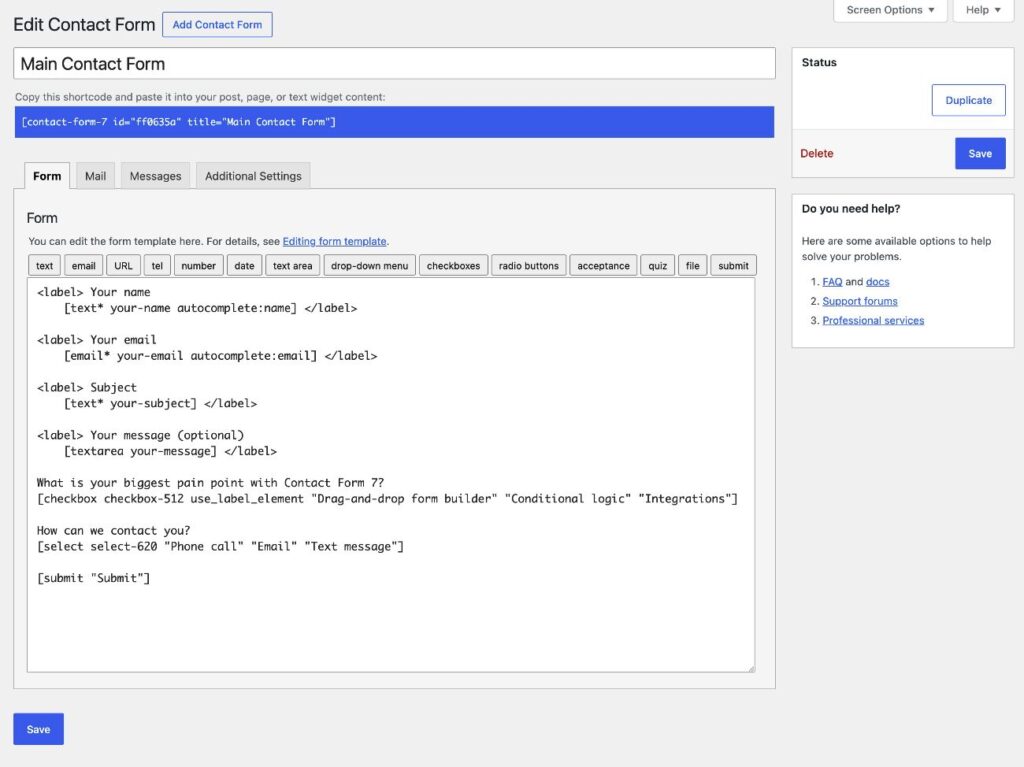Click the Status box heading
The height and width of the screenshot is (767, 1024).
819,63
